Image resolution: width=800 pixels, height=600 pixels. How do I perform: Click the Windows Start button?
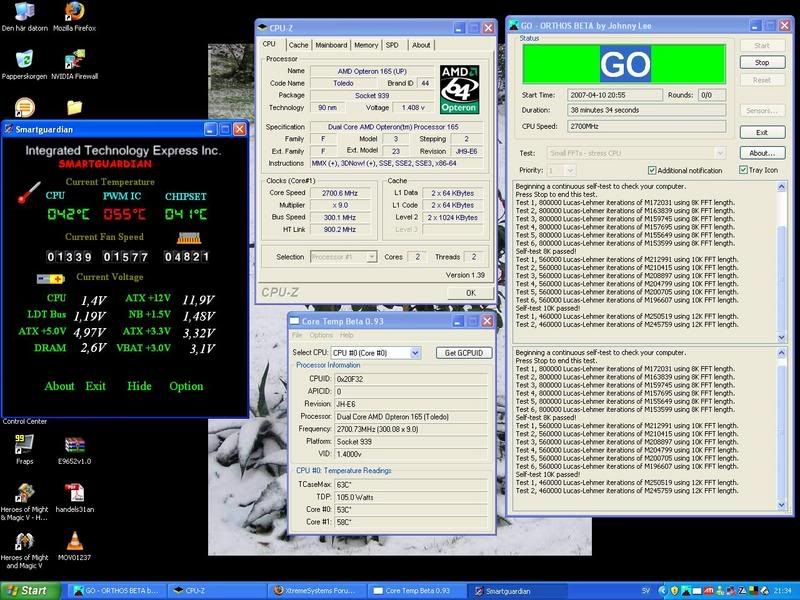pyautogui.click(x=30, y=591)
